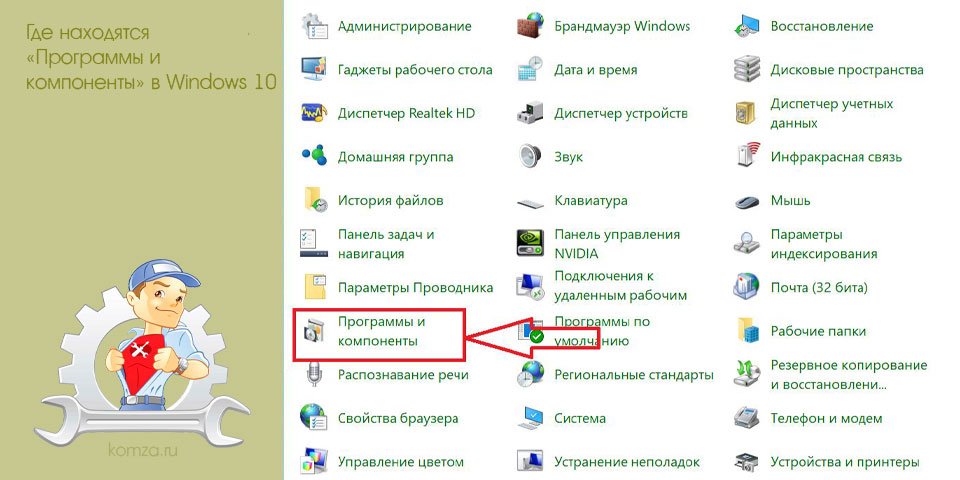The width and height of the screenshot is (960, 480).
Task: Open the Телефон и модем link
Action: coord(827,419)
